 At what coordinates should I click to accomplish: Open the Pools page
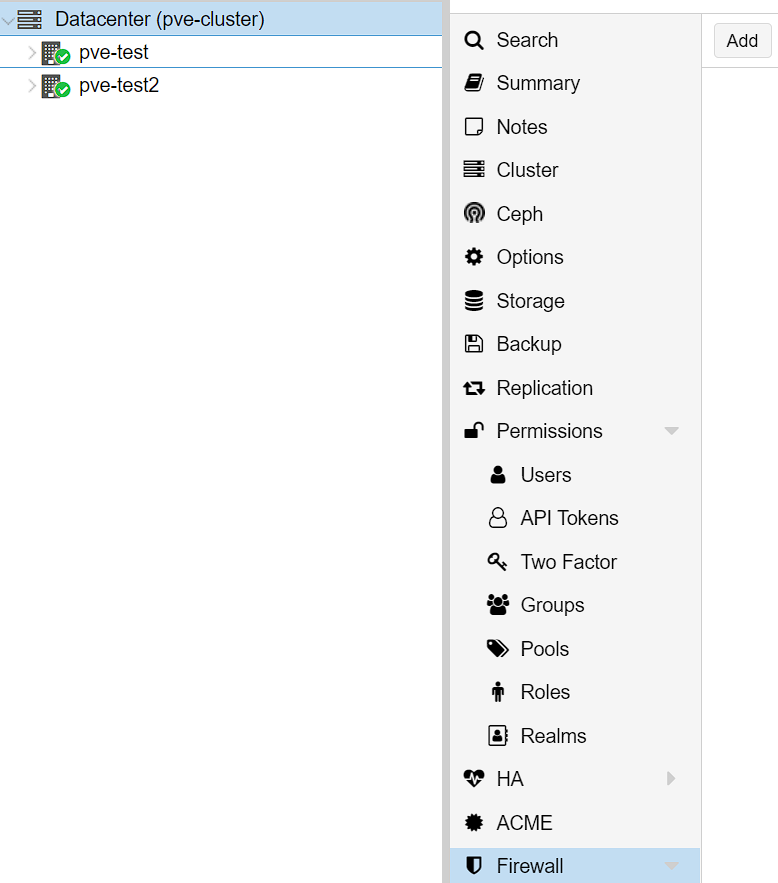tap(544, 649)
